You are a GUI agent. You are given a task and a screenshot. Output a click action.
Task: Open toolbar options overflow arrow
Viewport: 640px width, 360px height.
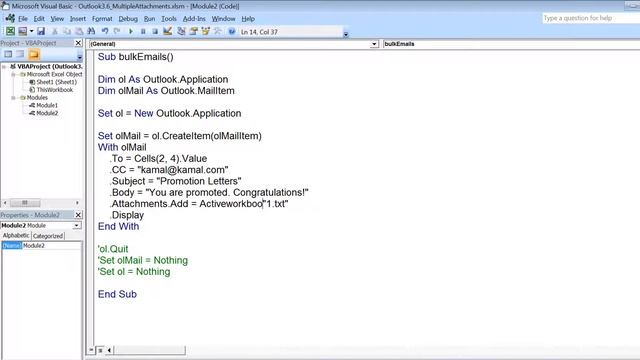tap(346, 34)
